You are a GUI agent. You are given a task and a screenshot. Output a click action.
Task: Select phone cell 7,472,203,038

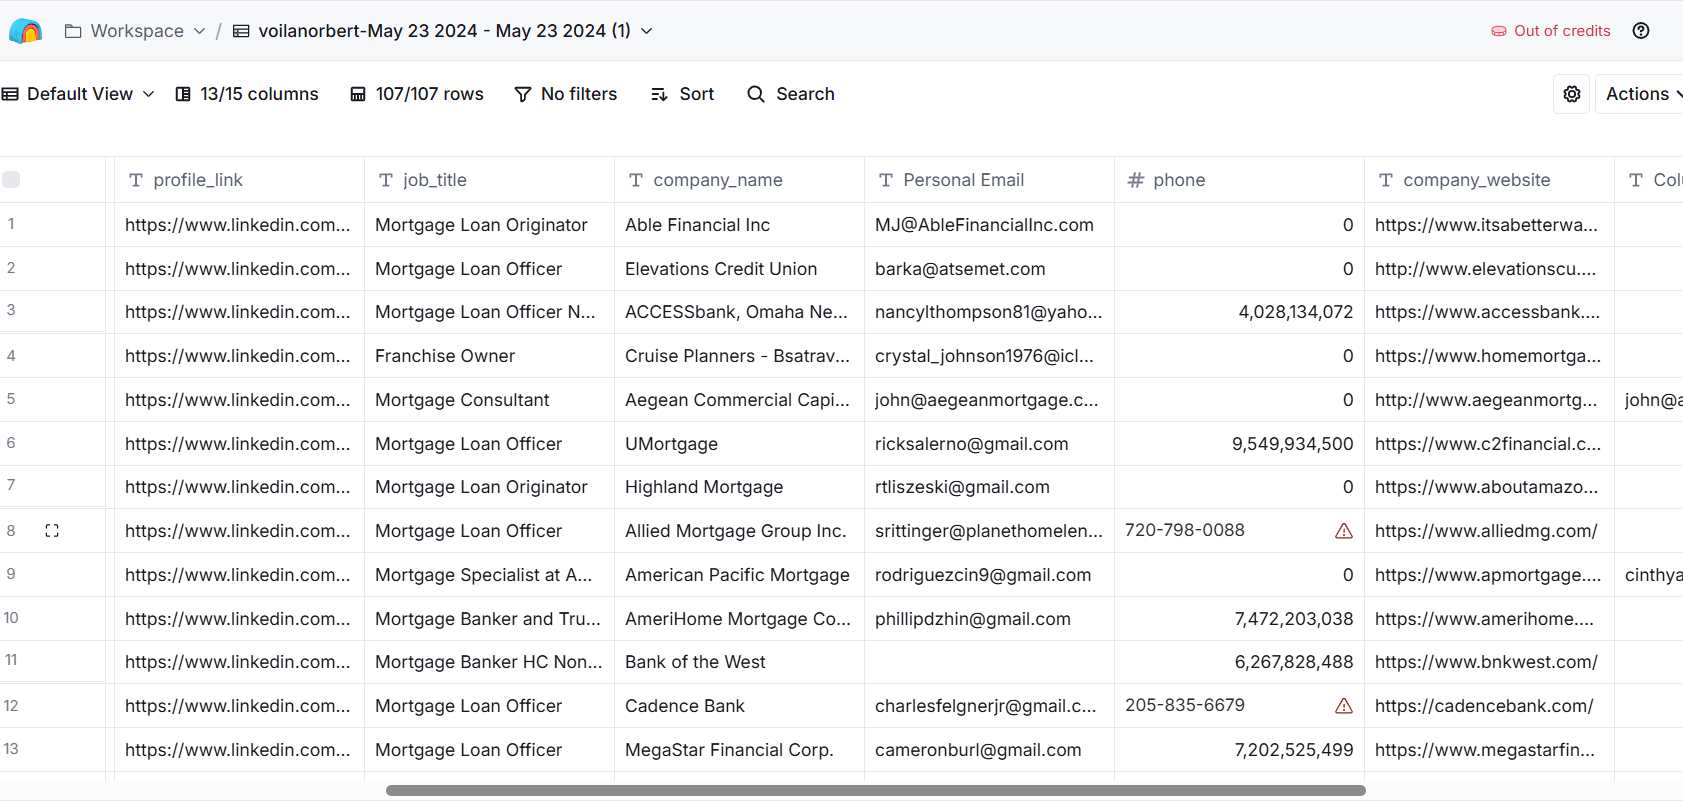[1239, 619]
